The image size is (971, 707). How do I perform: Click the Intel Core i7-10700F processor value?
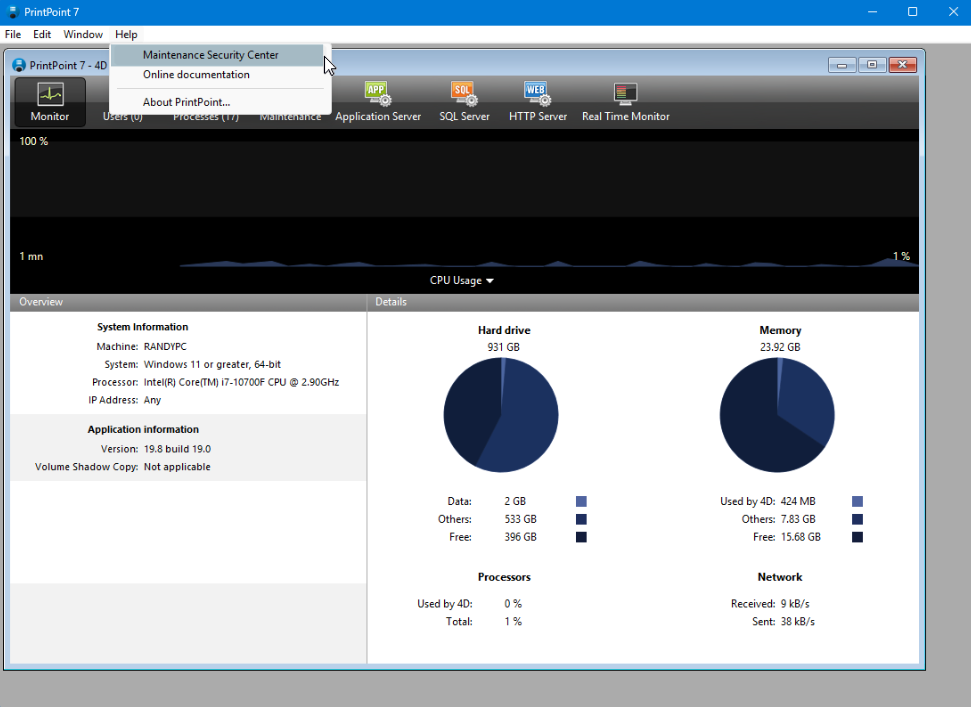click(x=242, y=383)
